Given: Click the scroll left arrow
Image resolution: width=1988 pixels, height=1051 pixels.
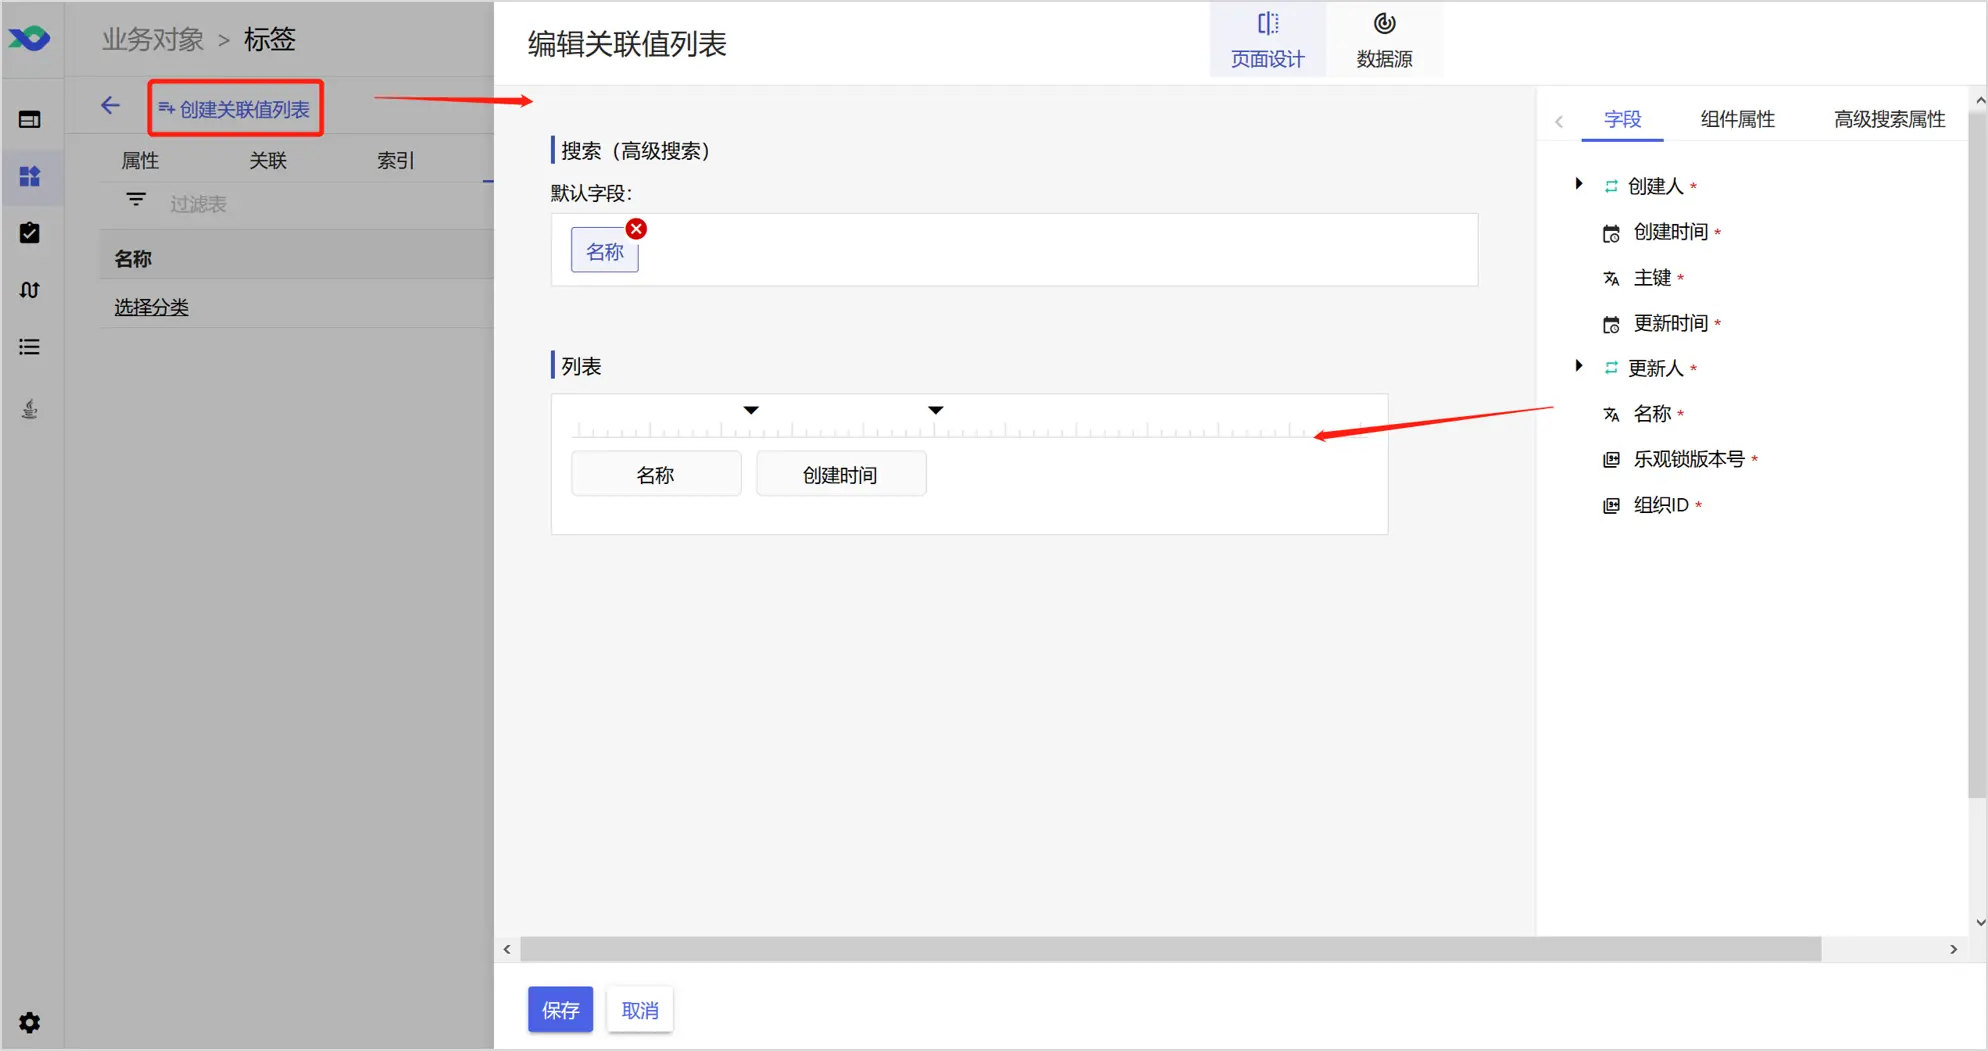Looking at the screenshot, I should [x=507, y=949].
